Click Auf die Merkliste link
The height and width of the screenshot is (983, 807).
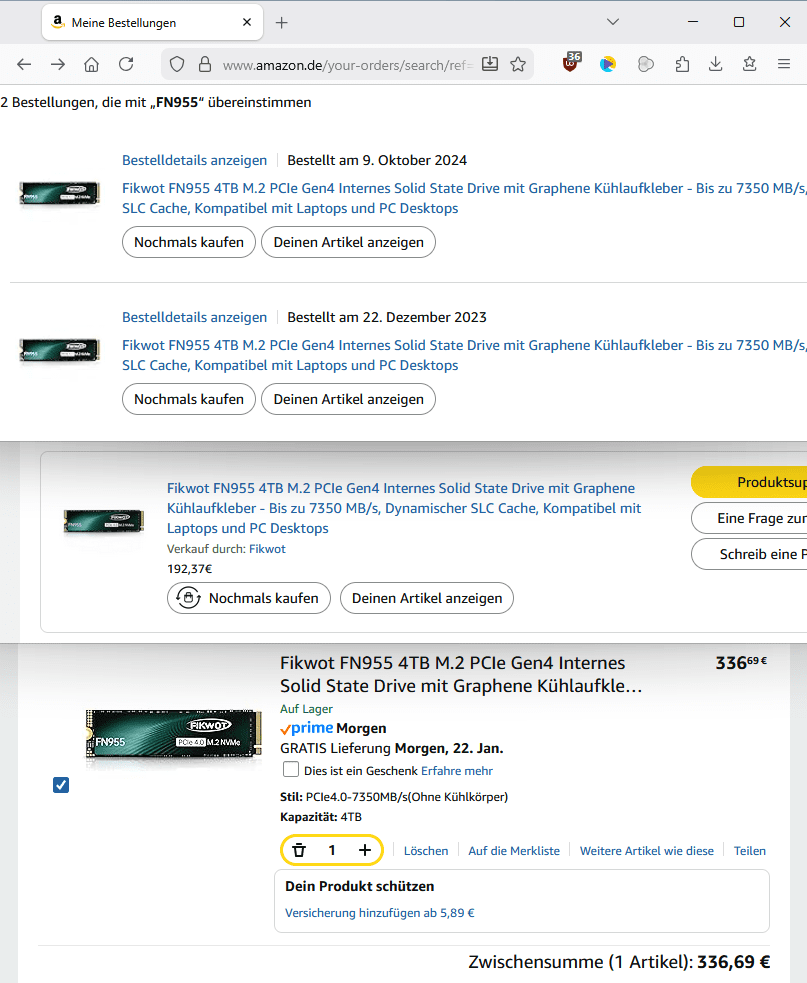[x=514, y=851]
